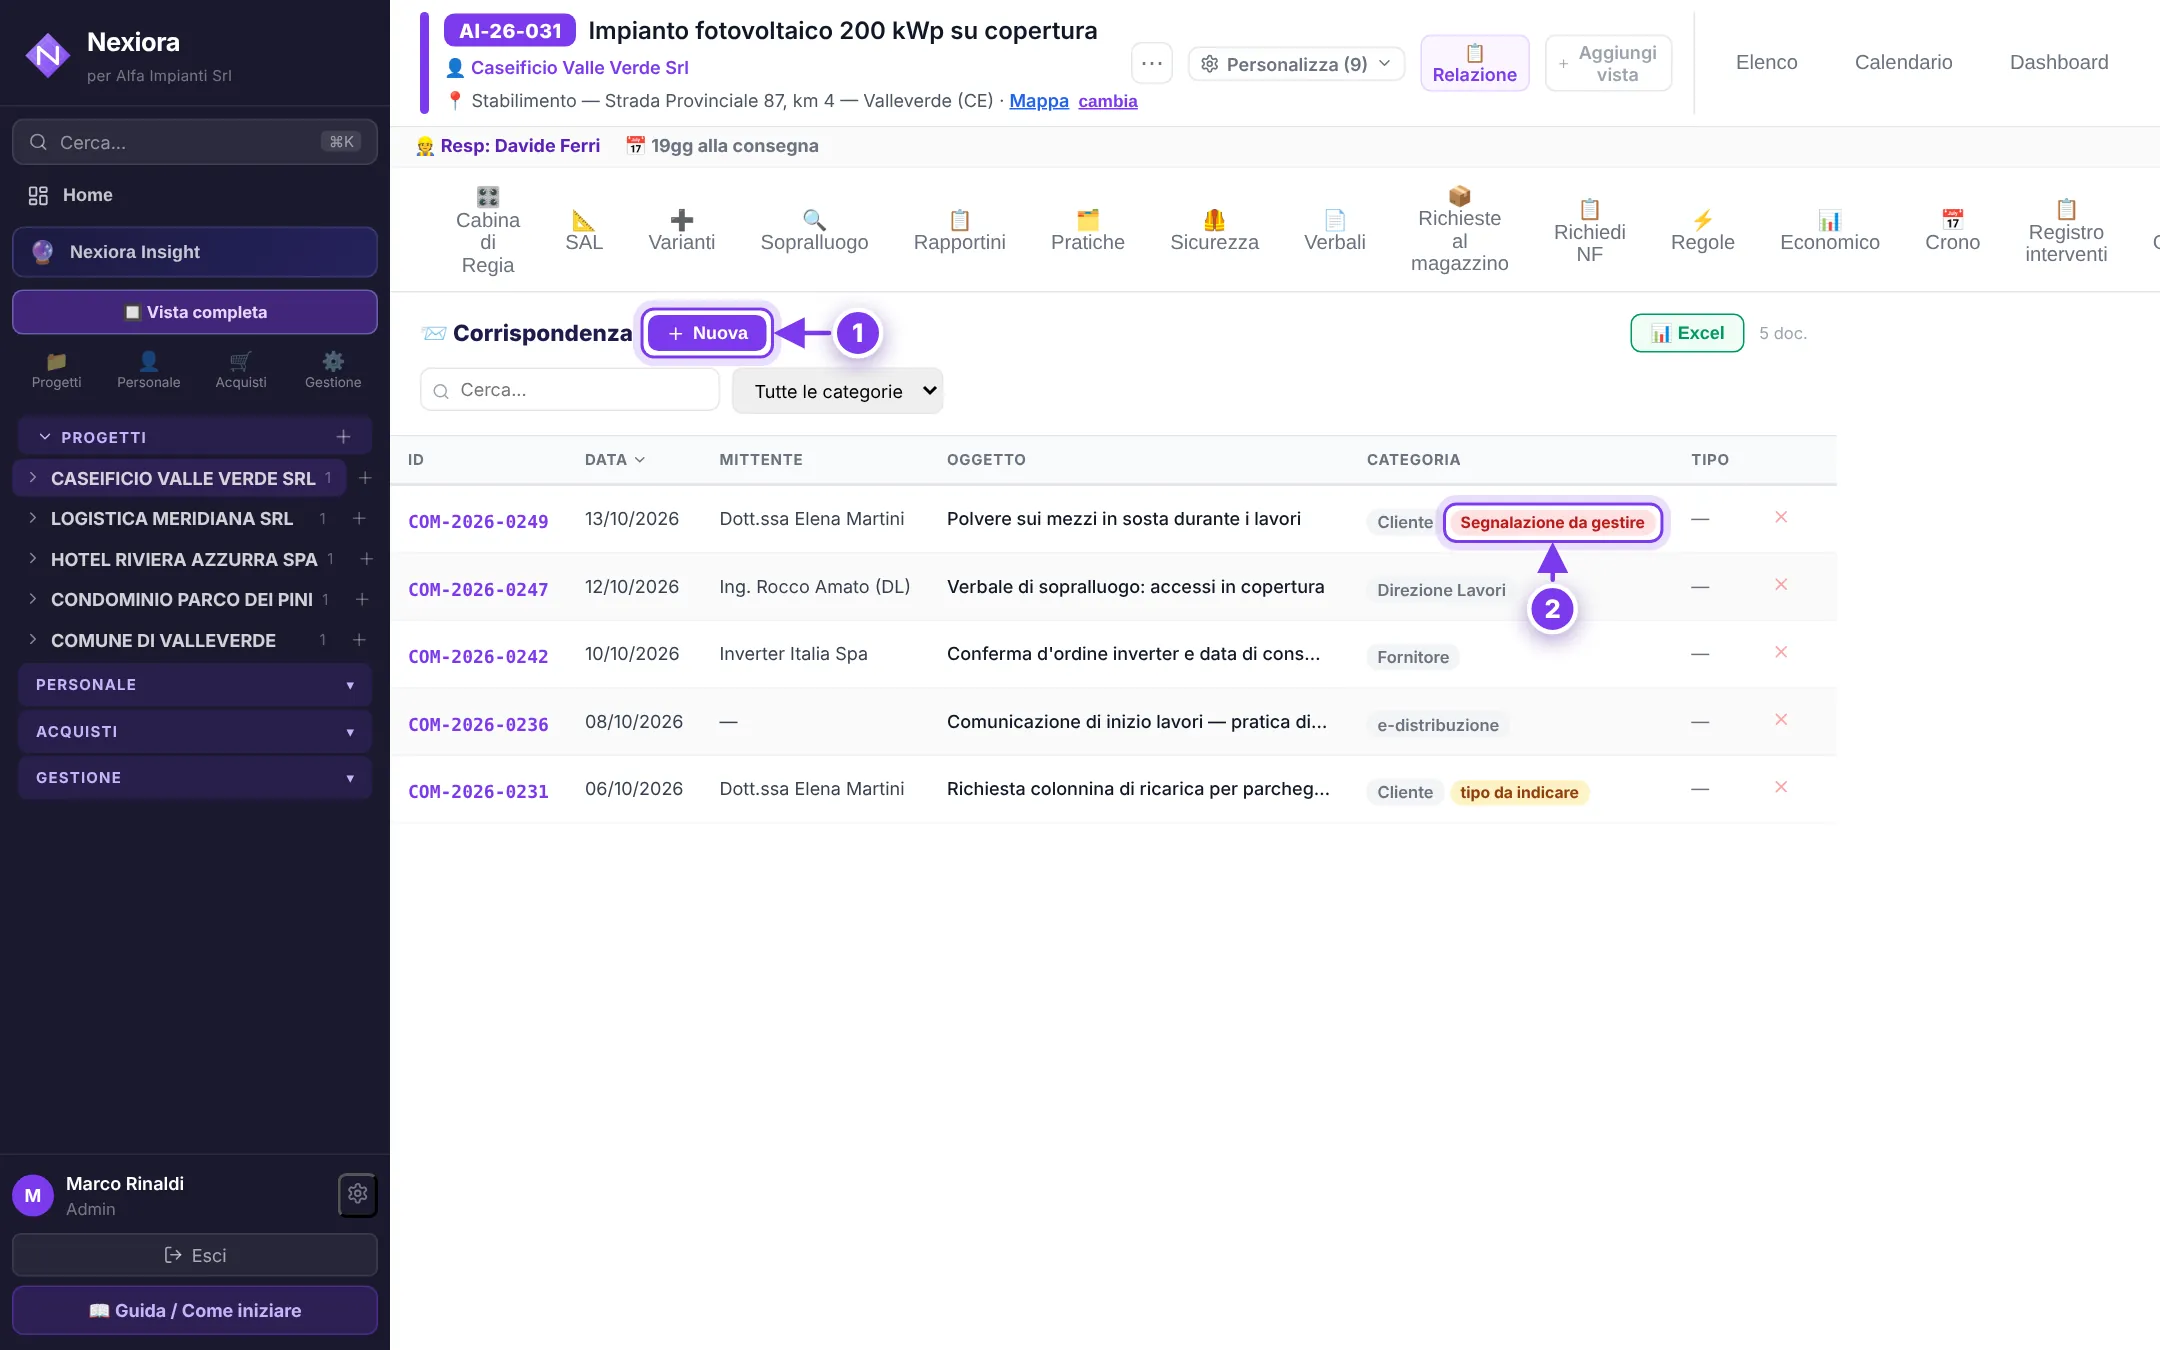Open document COM-2026-0247

point(478,590)
